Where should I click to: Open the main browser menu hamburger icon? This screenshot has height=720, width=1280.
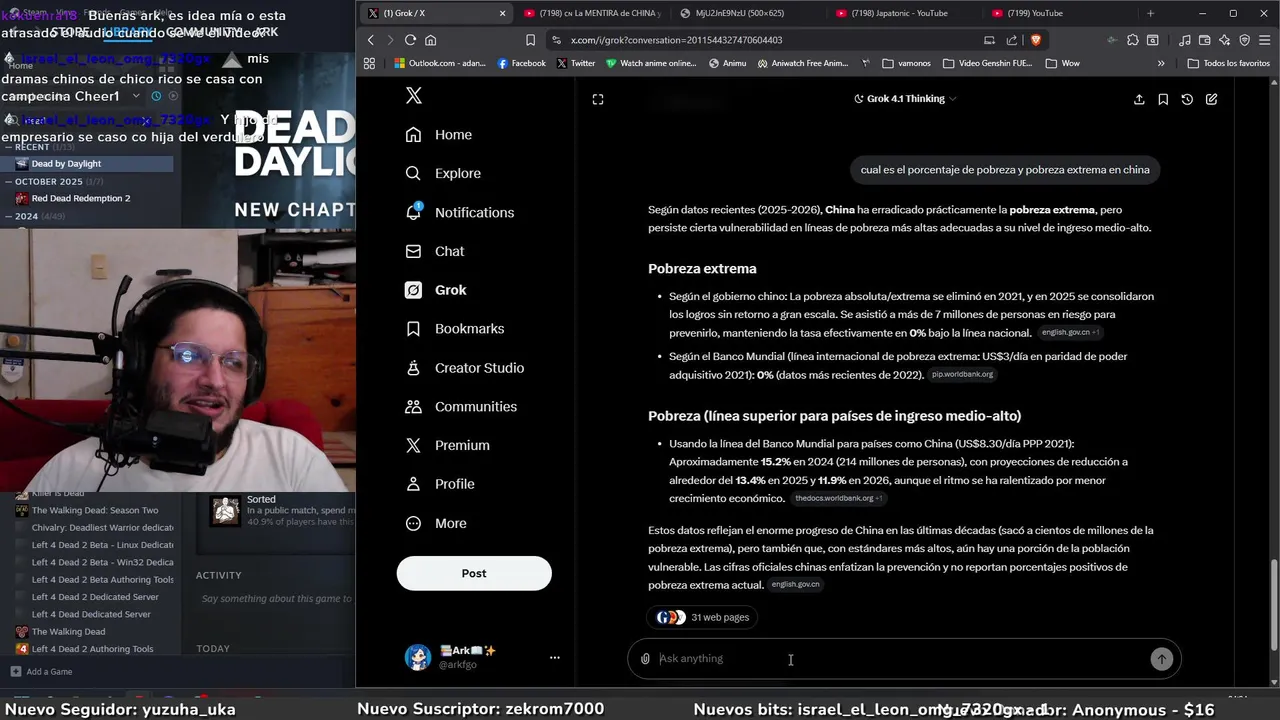(1265, 40)
